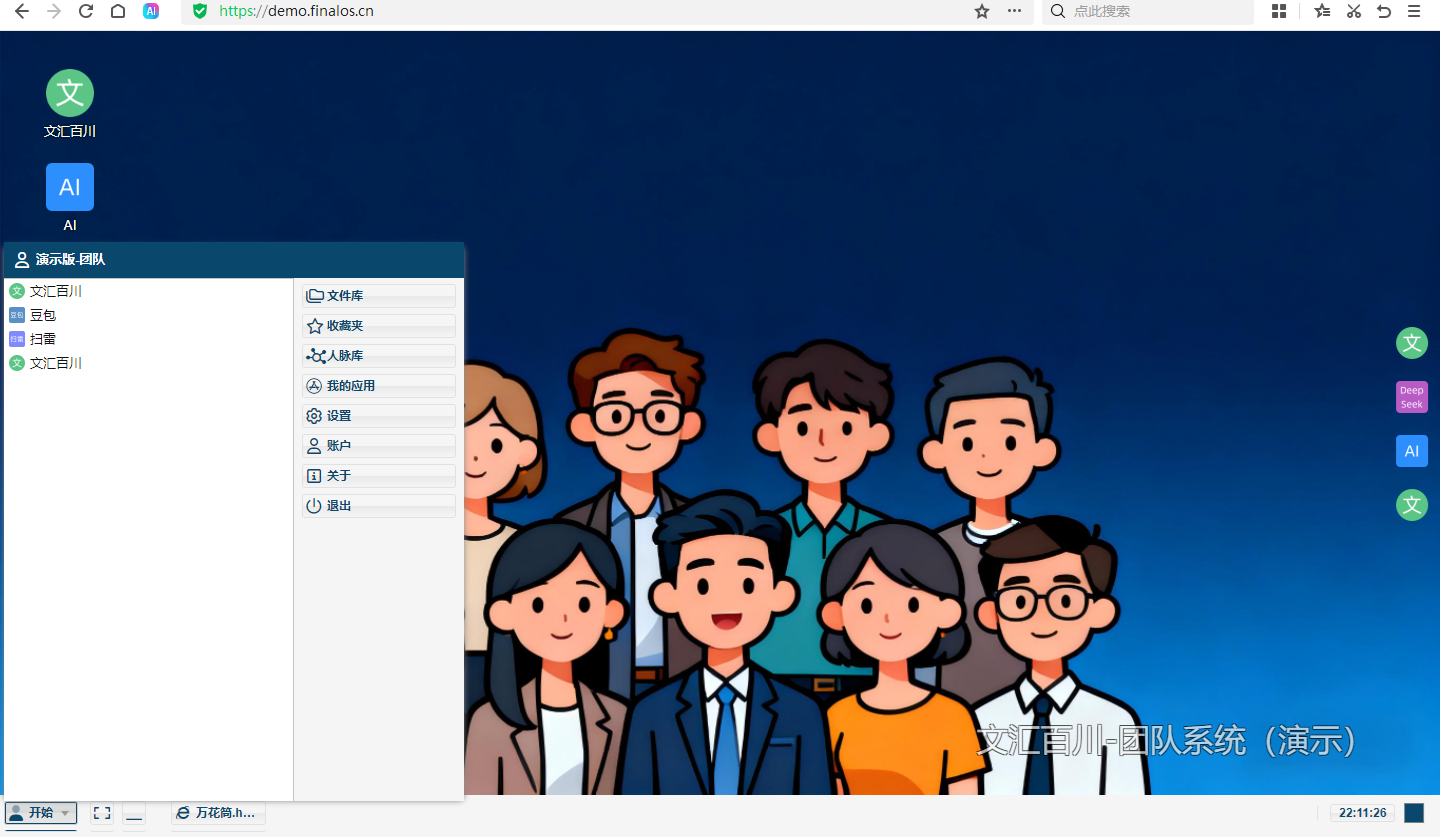This screenshot has height=837, width=1440.
Task: Open 文件库 from the start menu
Action: [379, 296]
